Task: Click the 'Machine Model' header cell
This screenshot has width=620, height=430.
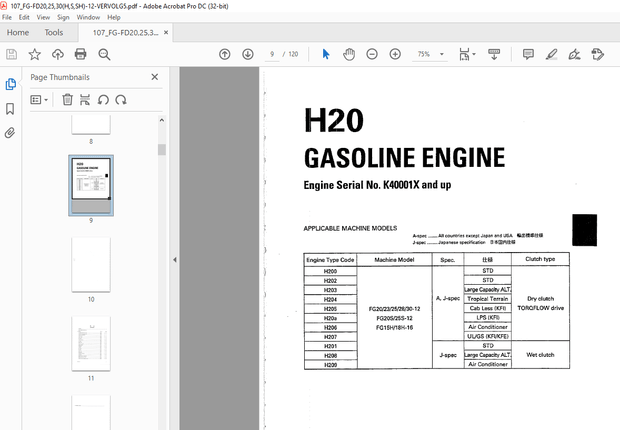Action: (x=394, y=260)
